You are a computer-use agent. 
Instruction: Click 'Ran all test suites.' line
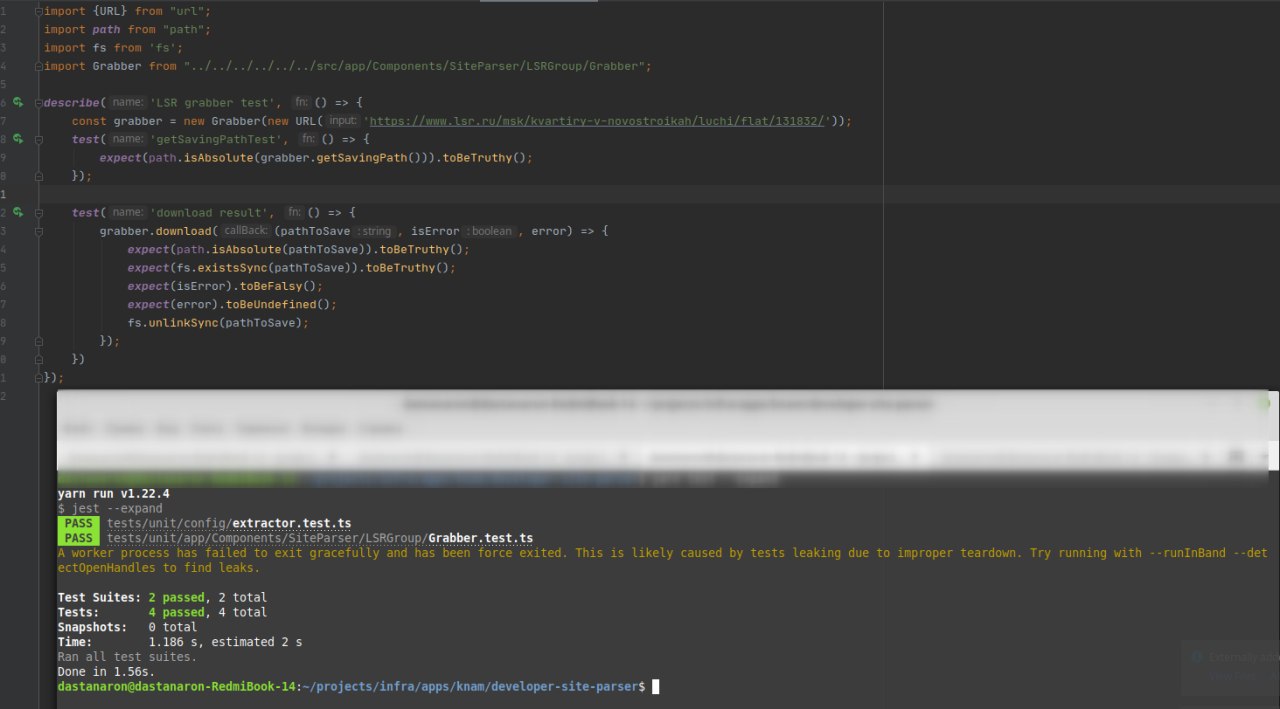coord(127,657)
